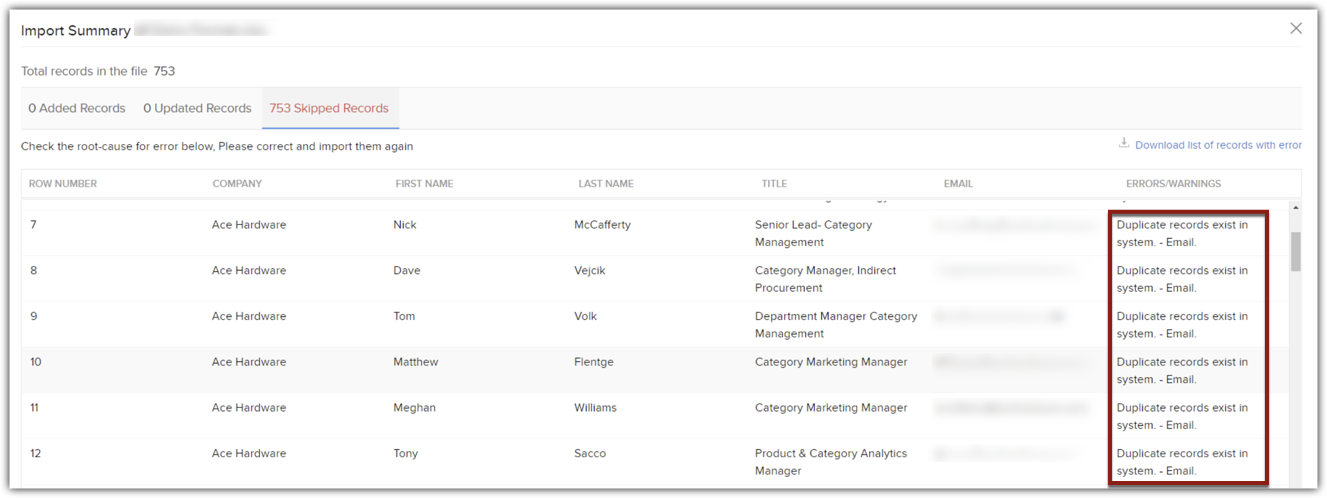This screenshot has width=1327, height=498.
Task: Click the First Name column header
Action: coord(424,184)
